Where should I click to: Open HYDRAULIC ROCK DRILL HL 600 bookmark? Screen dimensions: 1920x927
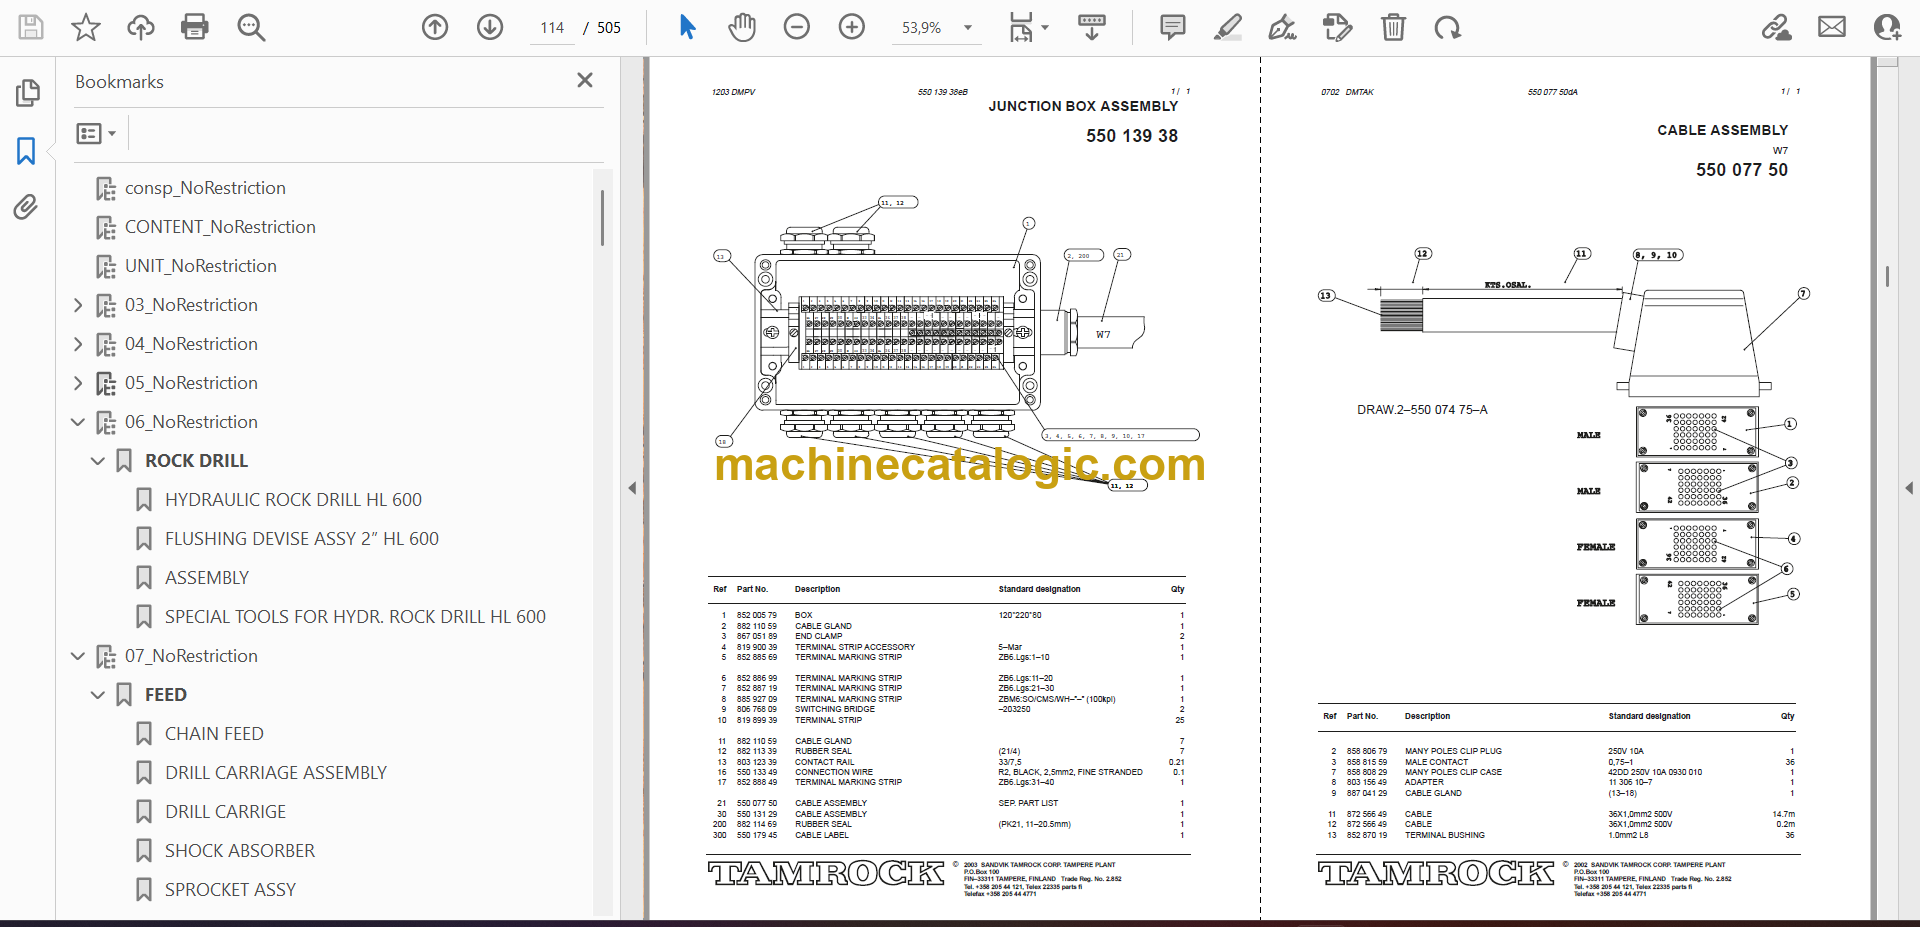pyautogui.click(x=293, y=500)
